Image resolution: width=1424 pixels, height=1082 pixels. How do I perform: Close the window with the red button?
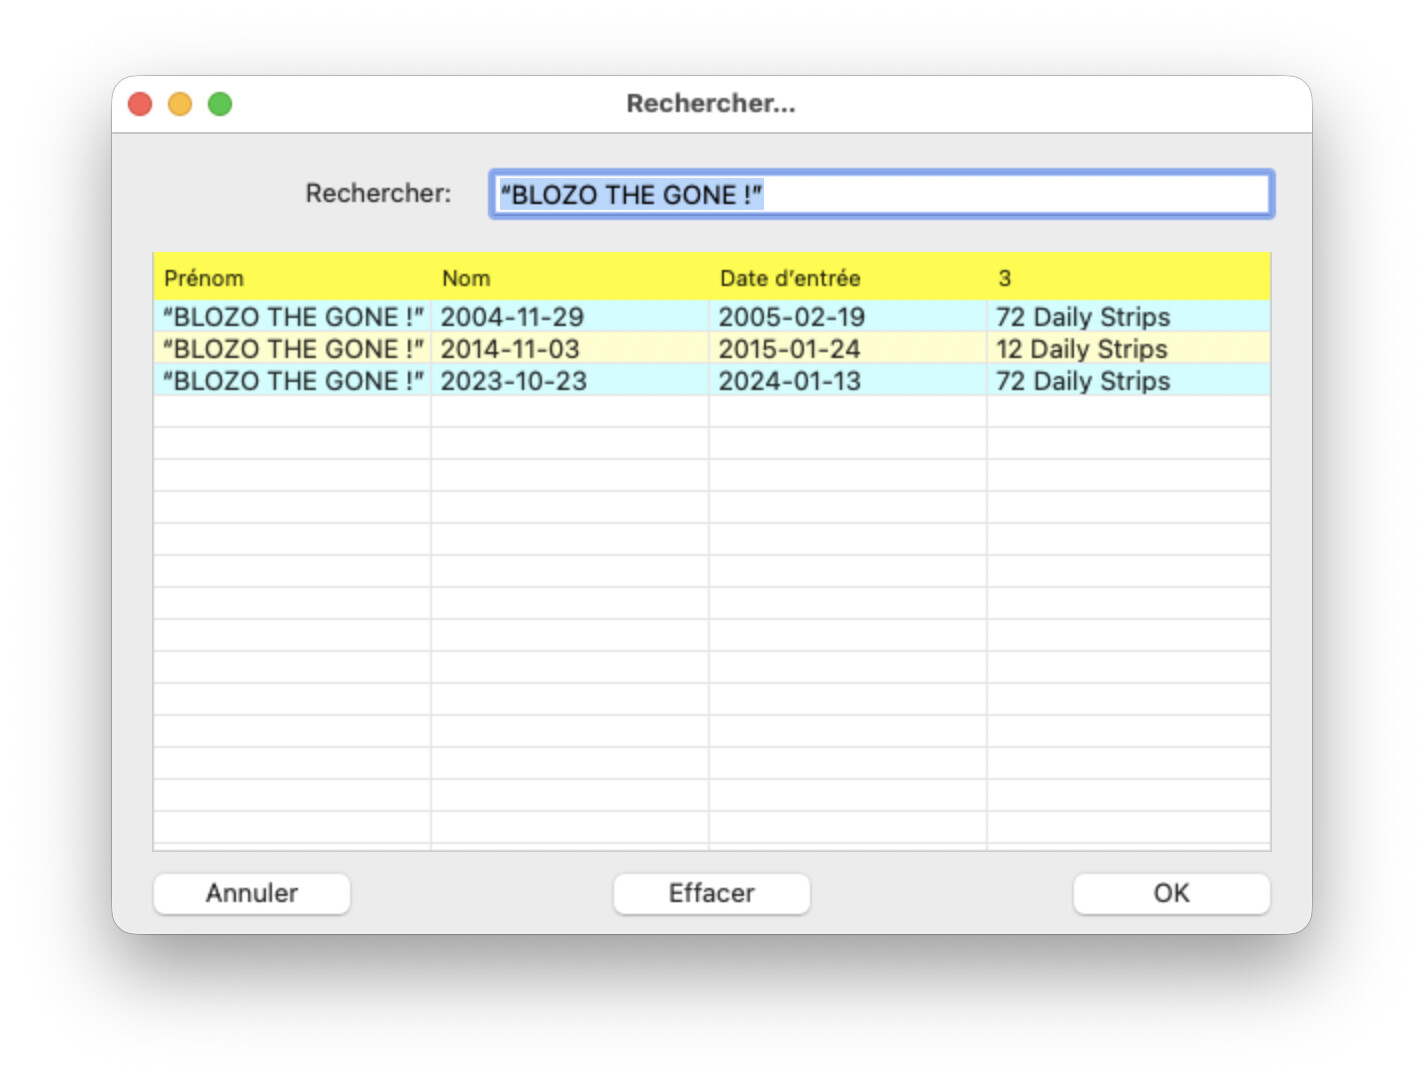coord(140,104)
